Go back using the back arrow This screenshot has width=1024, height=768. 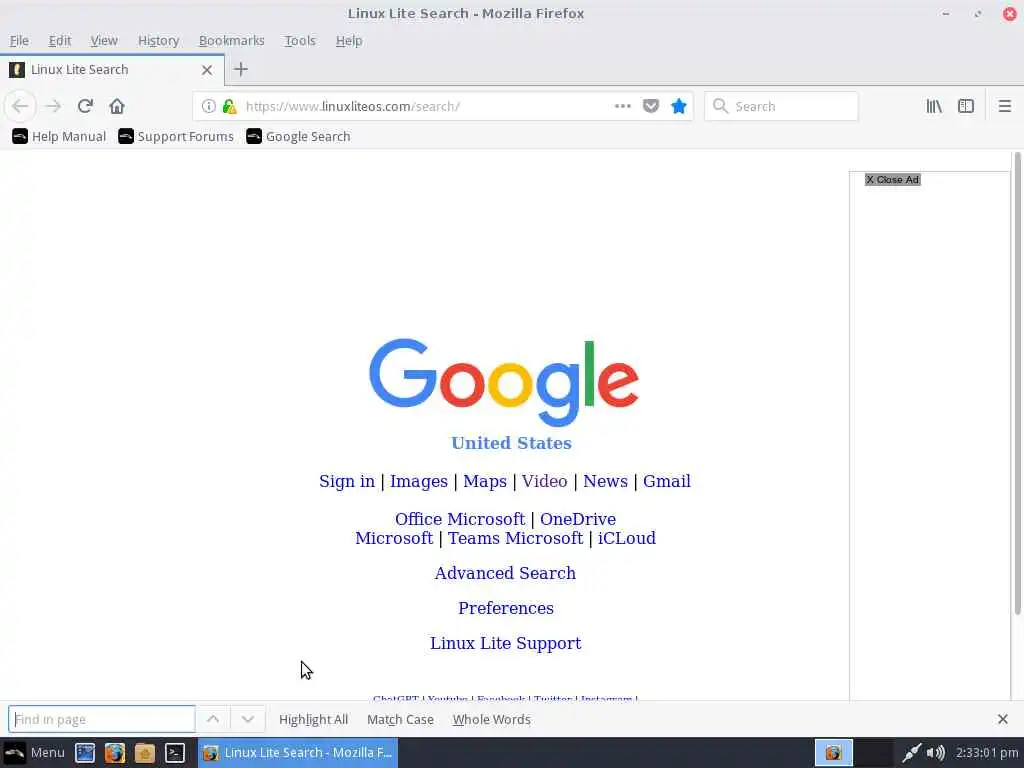click(x=20, y=106)
